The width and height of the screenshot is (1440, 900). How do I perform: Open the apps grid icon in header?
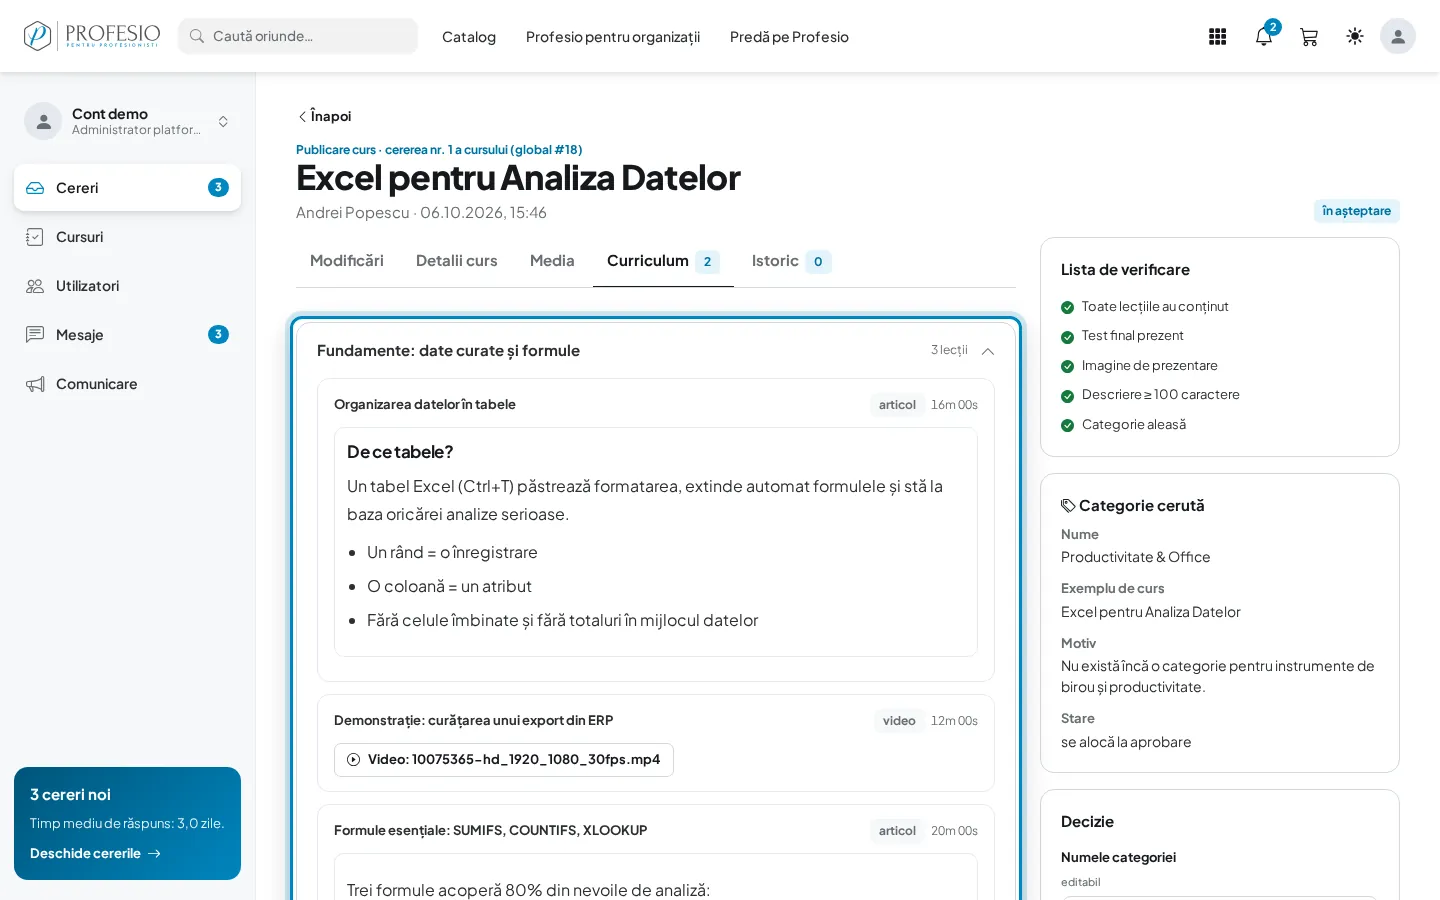(1217, 37)
